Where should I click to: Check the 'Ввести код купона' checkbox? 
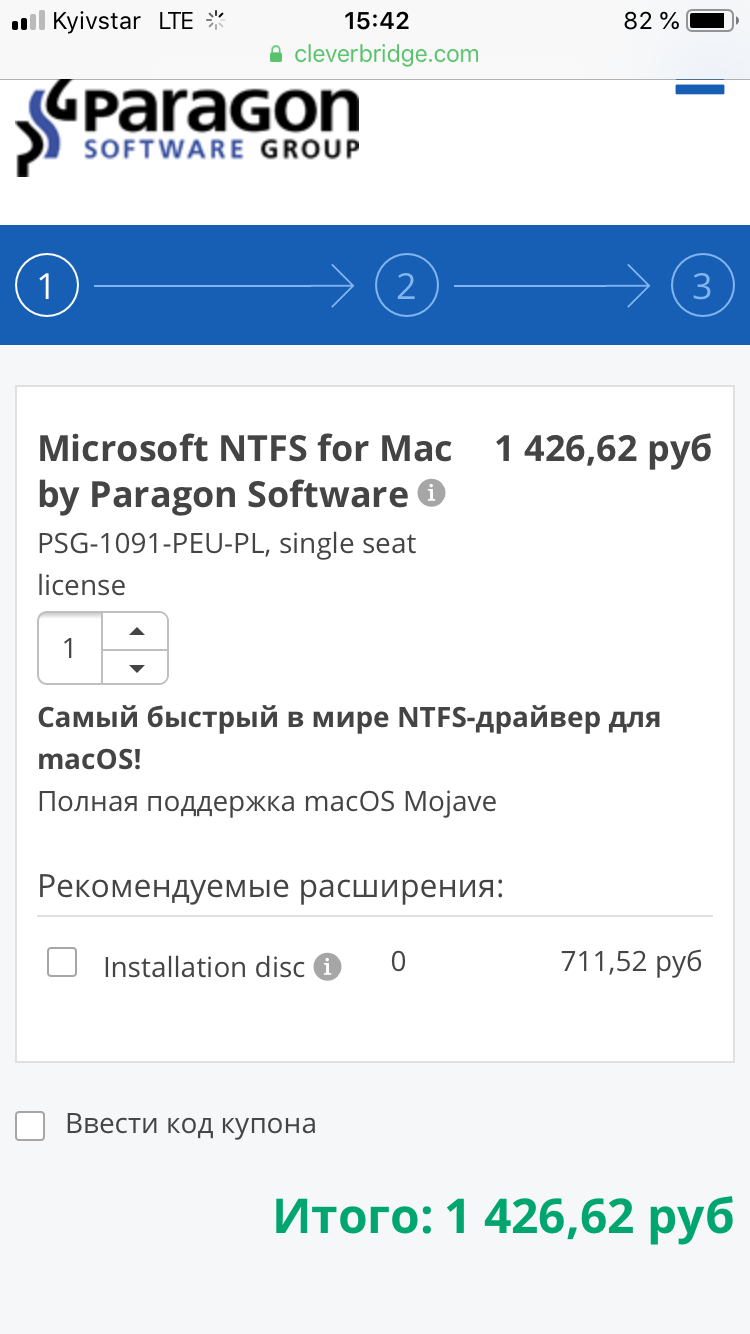click(31, 1125)
